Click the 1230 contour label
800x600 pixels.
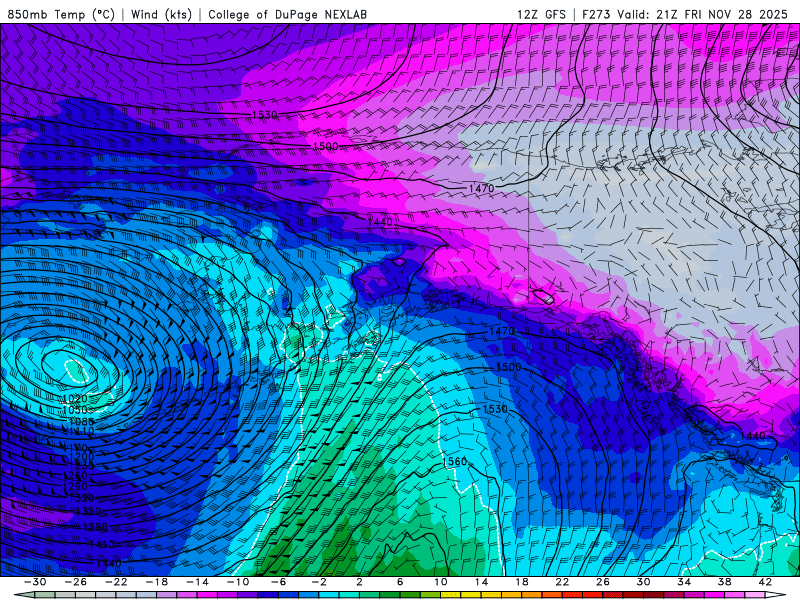pyautogui.click(x=82, y=466)
